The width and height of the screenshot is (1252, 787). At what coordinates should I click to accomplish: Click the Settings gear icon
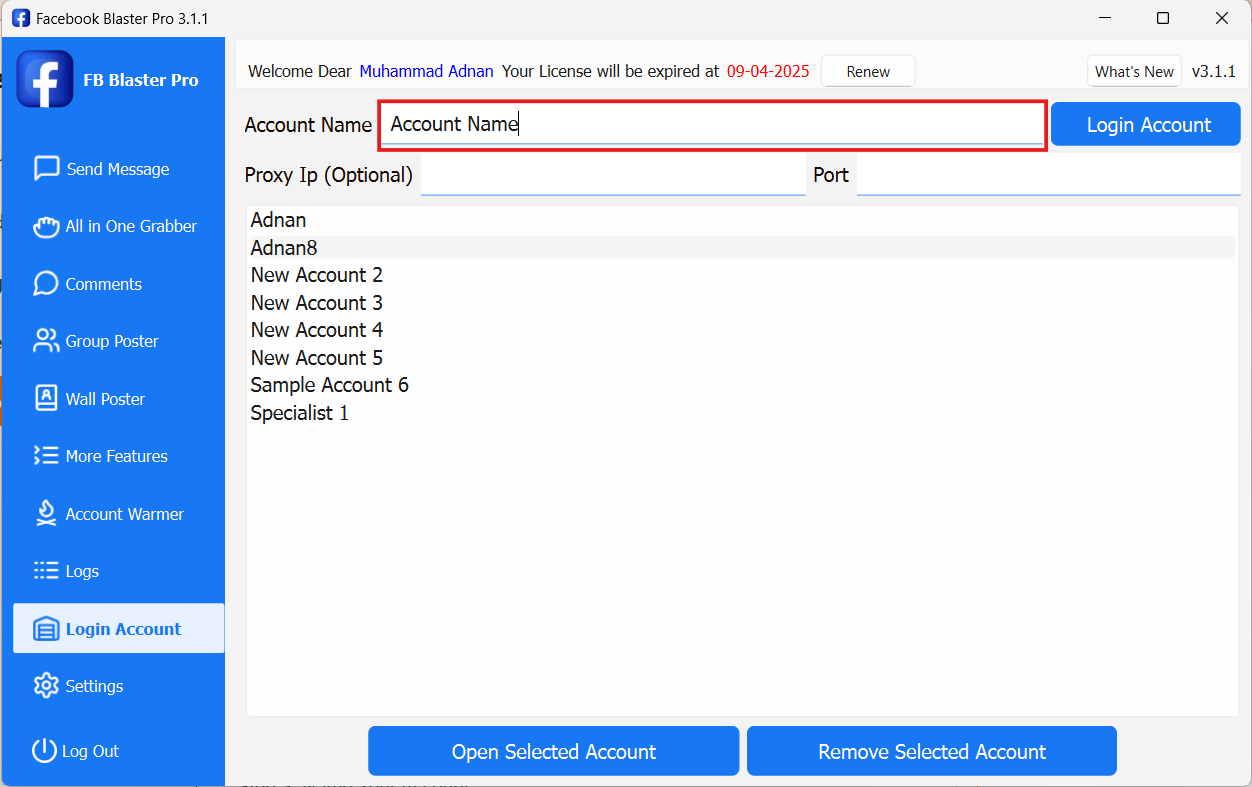point(46,686)
